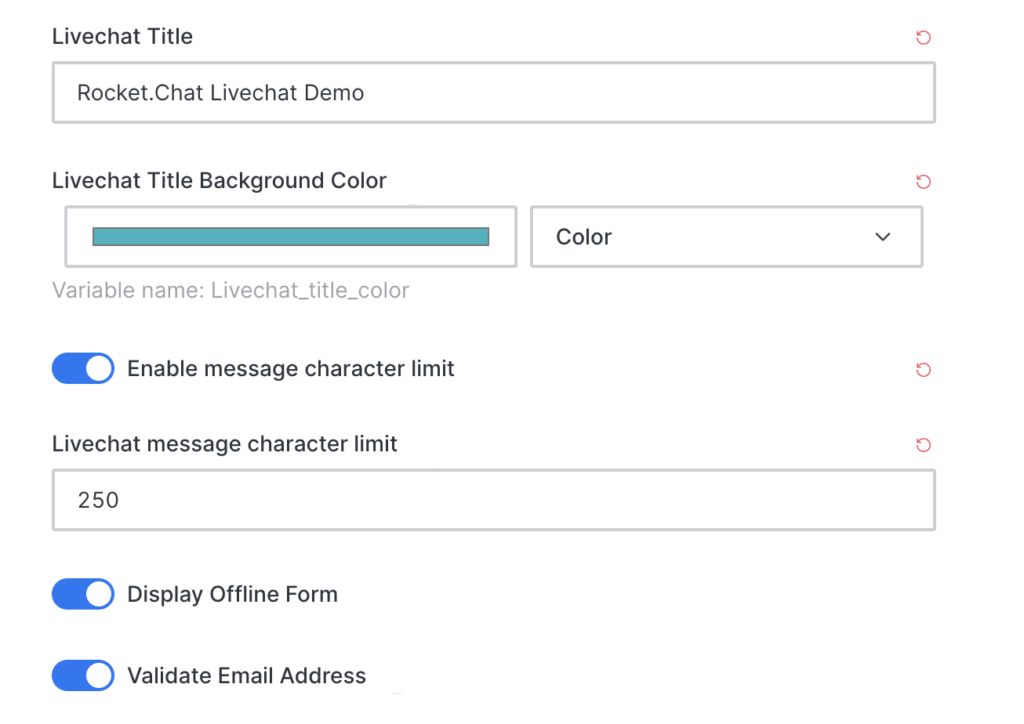Pick the teal title background color bar
Image resolution: width=1024 pixels, height=724 pixels.
pyautogui.click(x=291, y=236)
